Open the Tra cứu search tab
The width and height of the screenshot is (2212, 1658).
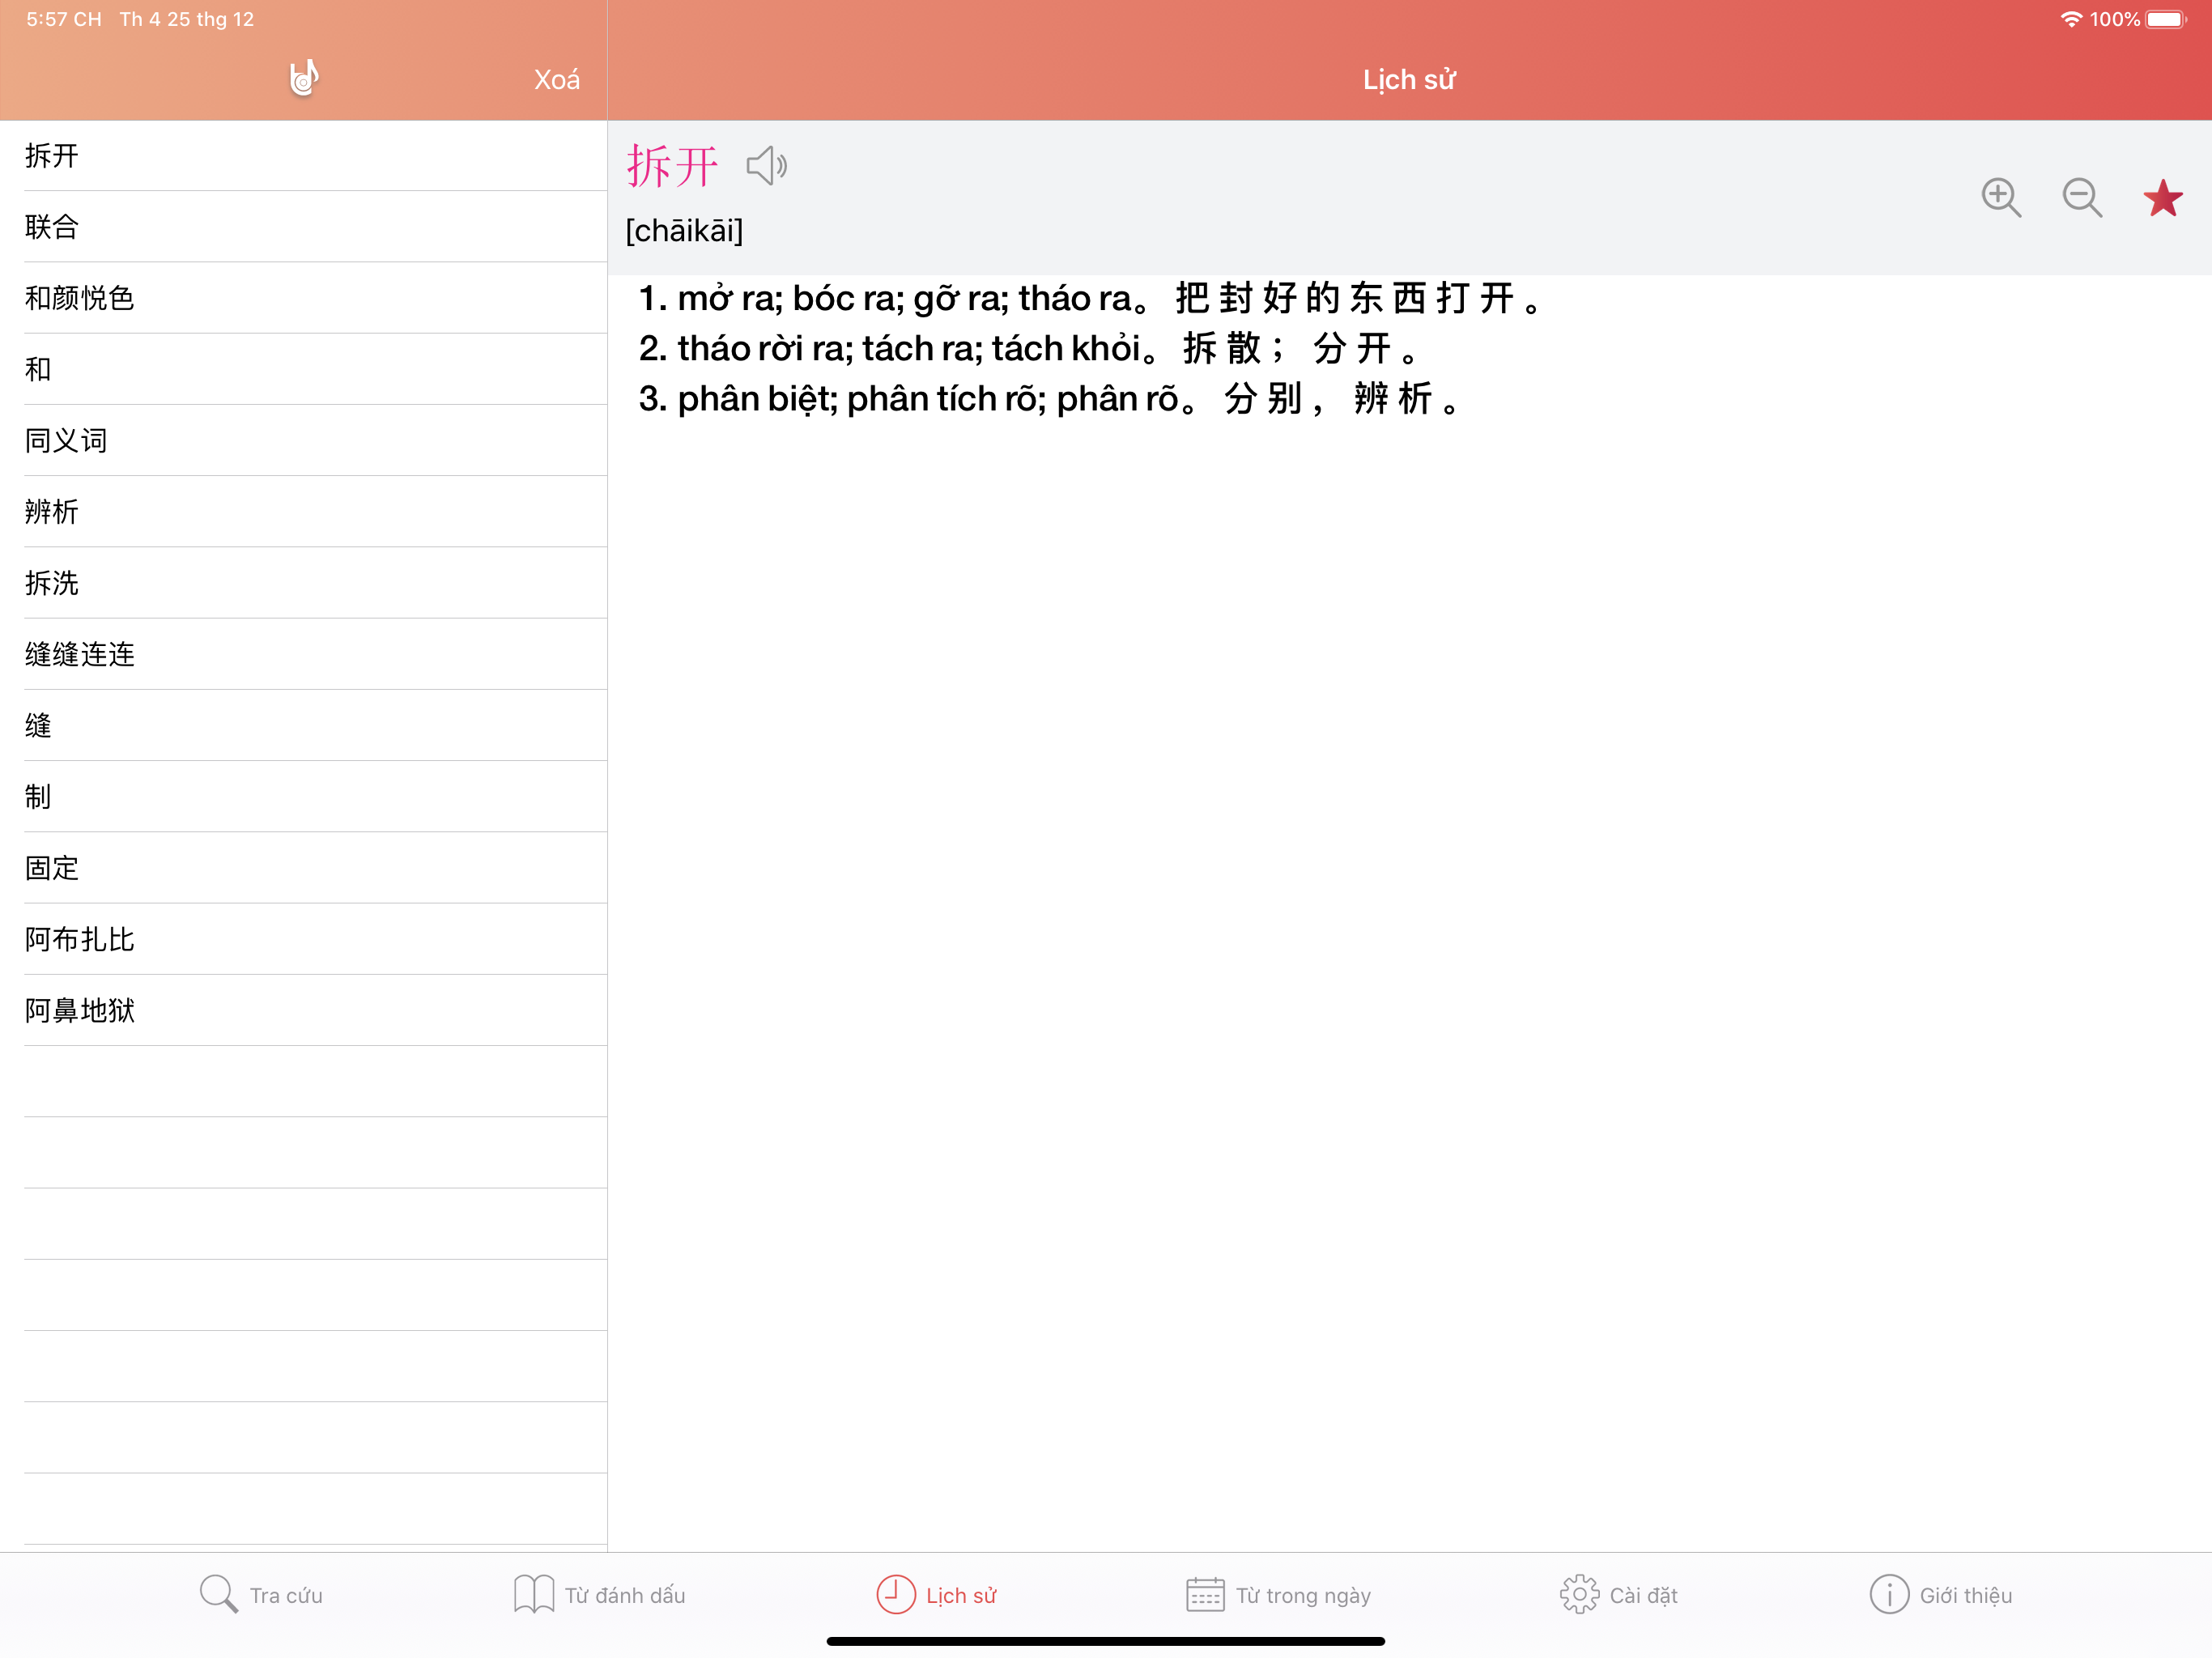(261, 1595)
